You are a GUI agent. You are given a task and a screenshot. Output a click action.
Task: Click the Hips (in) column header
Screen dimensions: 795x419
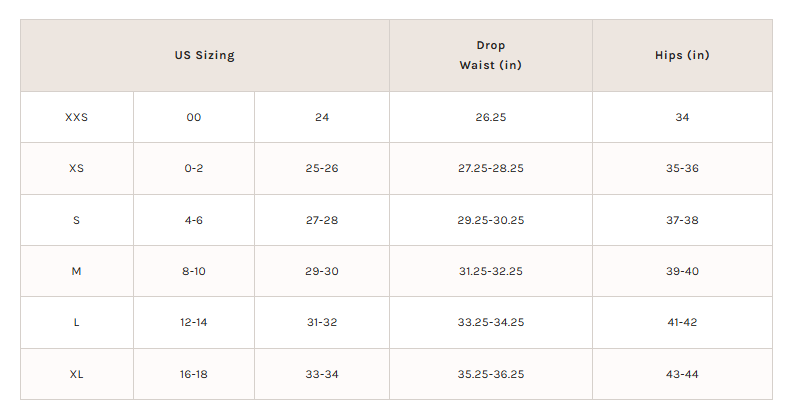pyautogui.click(x=681, y=56)
